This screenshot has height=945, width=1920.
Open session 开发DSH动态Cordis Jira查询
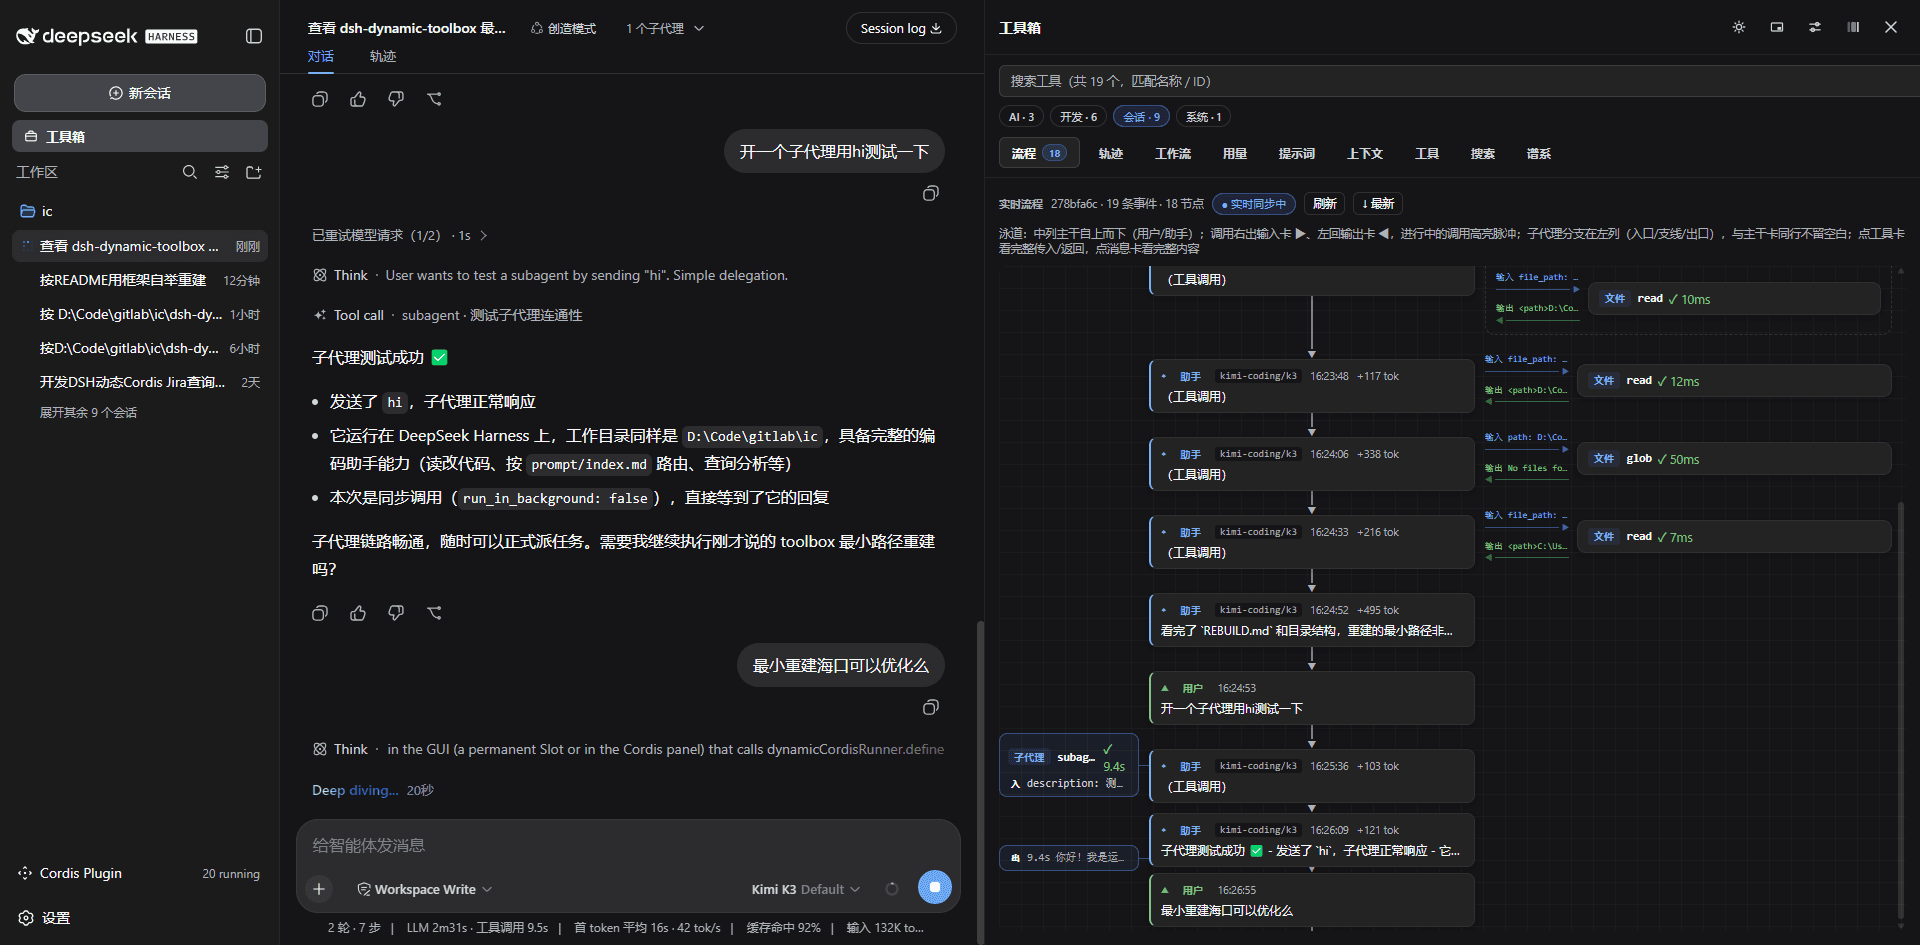[140, 382]
